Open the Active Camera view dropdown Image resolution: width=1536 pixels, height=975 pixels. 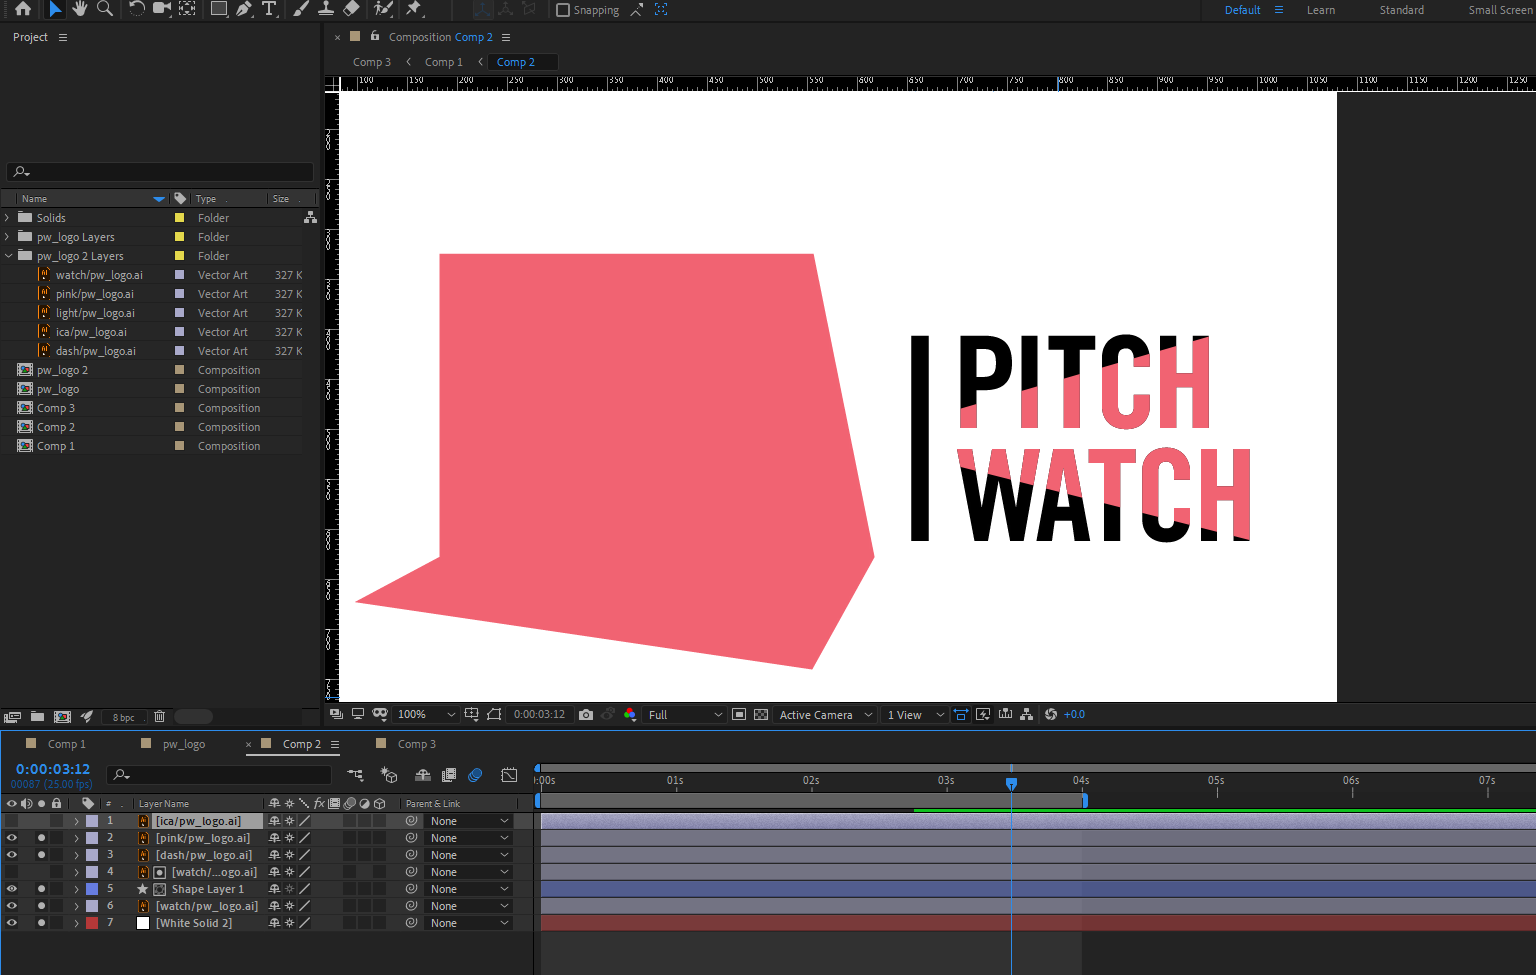pos(823,714)
